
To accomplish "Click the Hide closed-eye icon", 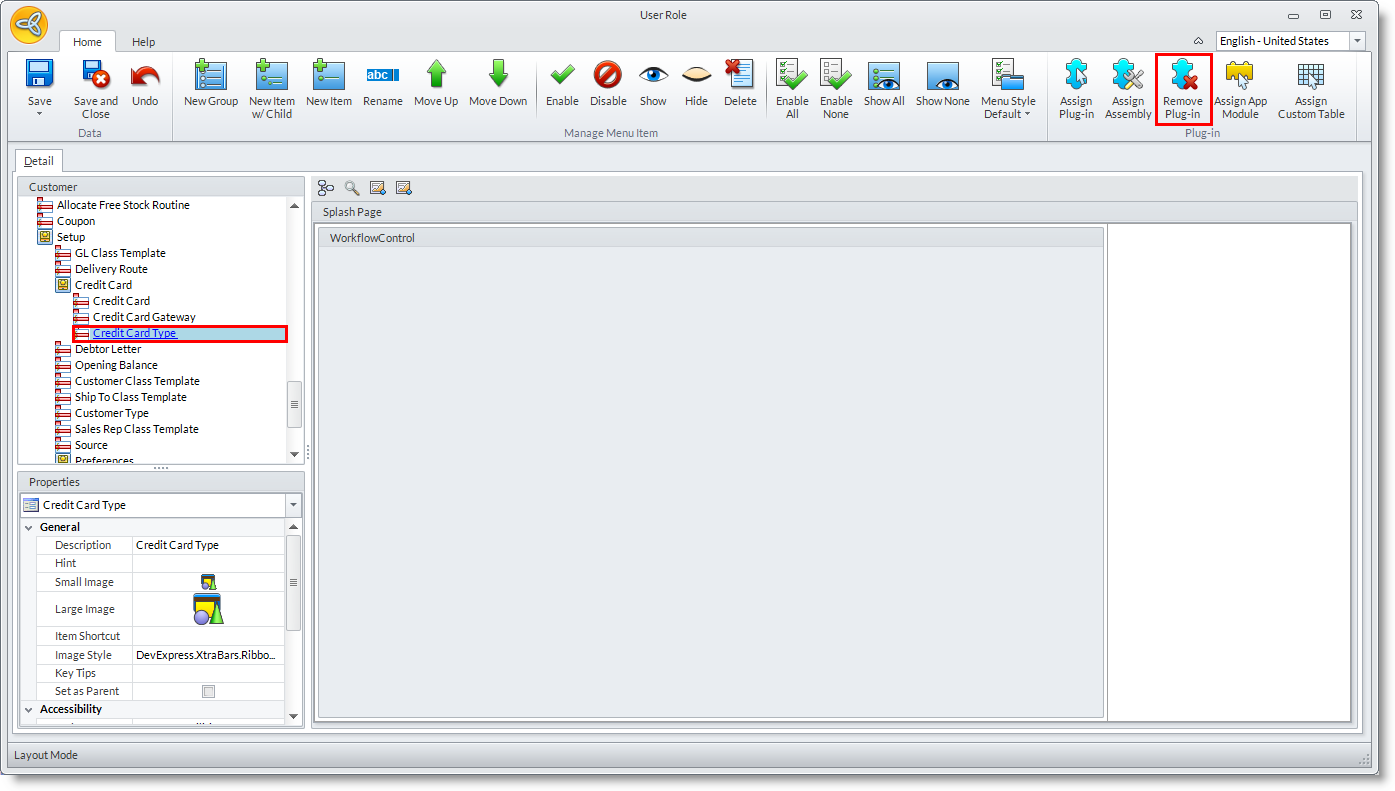I will tap(696, 76).
